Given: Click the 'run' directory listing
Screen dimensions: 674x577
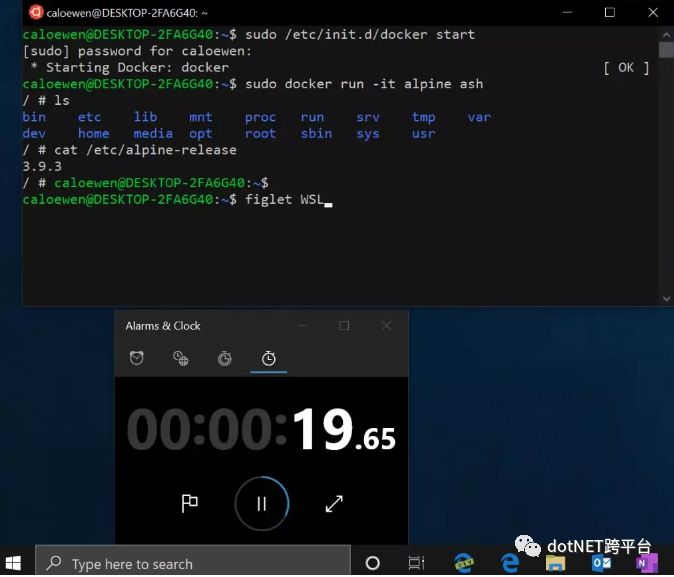Looking at the screenshot, I should (x=312, y=117).
